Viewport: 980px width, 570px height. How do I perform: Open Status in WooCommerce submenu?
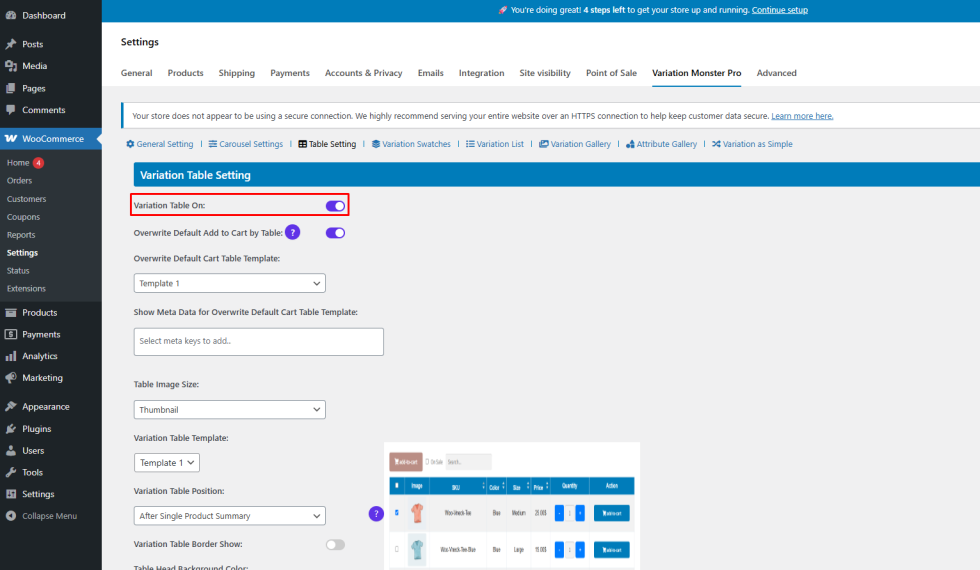[x=18, y=271]
